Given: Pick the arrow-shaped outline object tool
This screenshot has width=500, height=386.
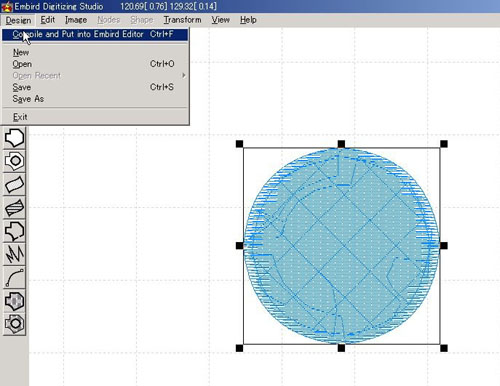Looking at the screenshot, I should 14,231.
